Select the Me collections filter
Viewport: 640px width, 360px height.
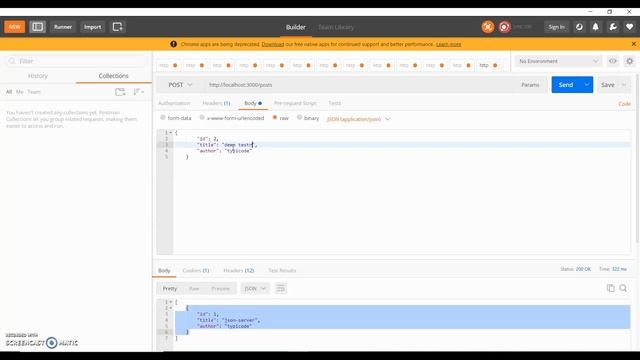pyautogui.click(x=20, y=92)
